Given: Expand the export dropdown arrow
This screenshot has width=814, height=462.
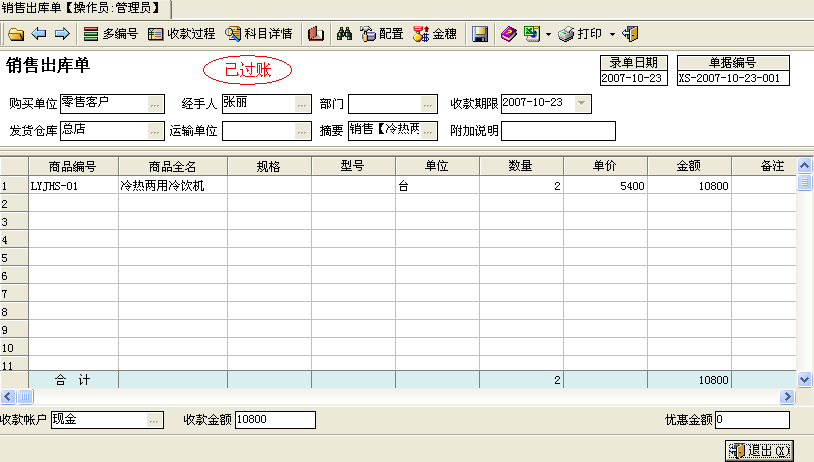Looking at the screenshot, I should pyautogui.click(x=548, y=35).
